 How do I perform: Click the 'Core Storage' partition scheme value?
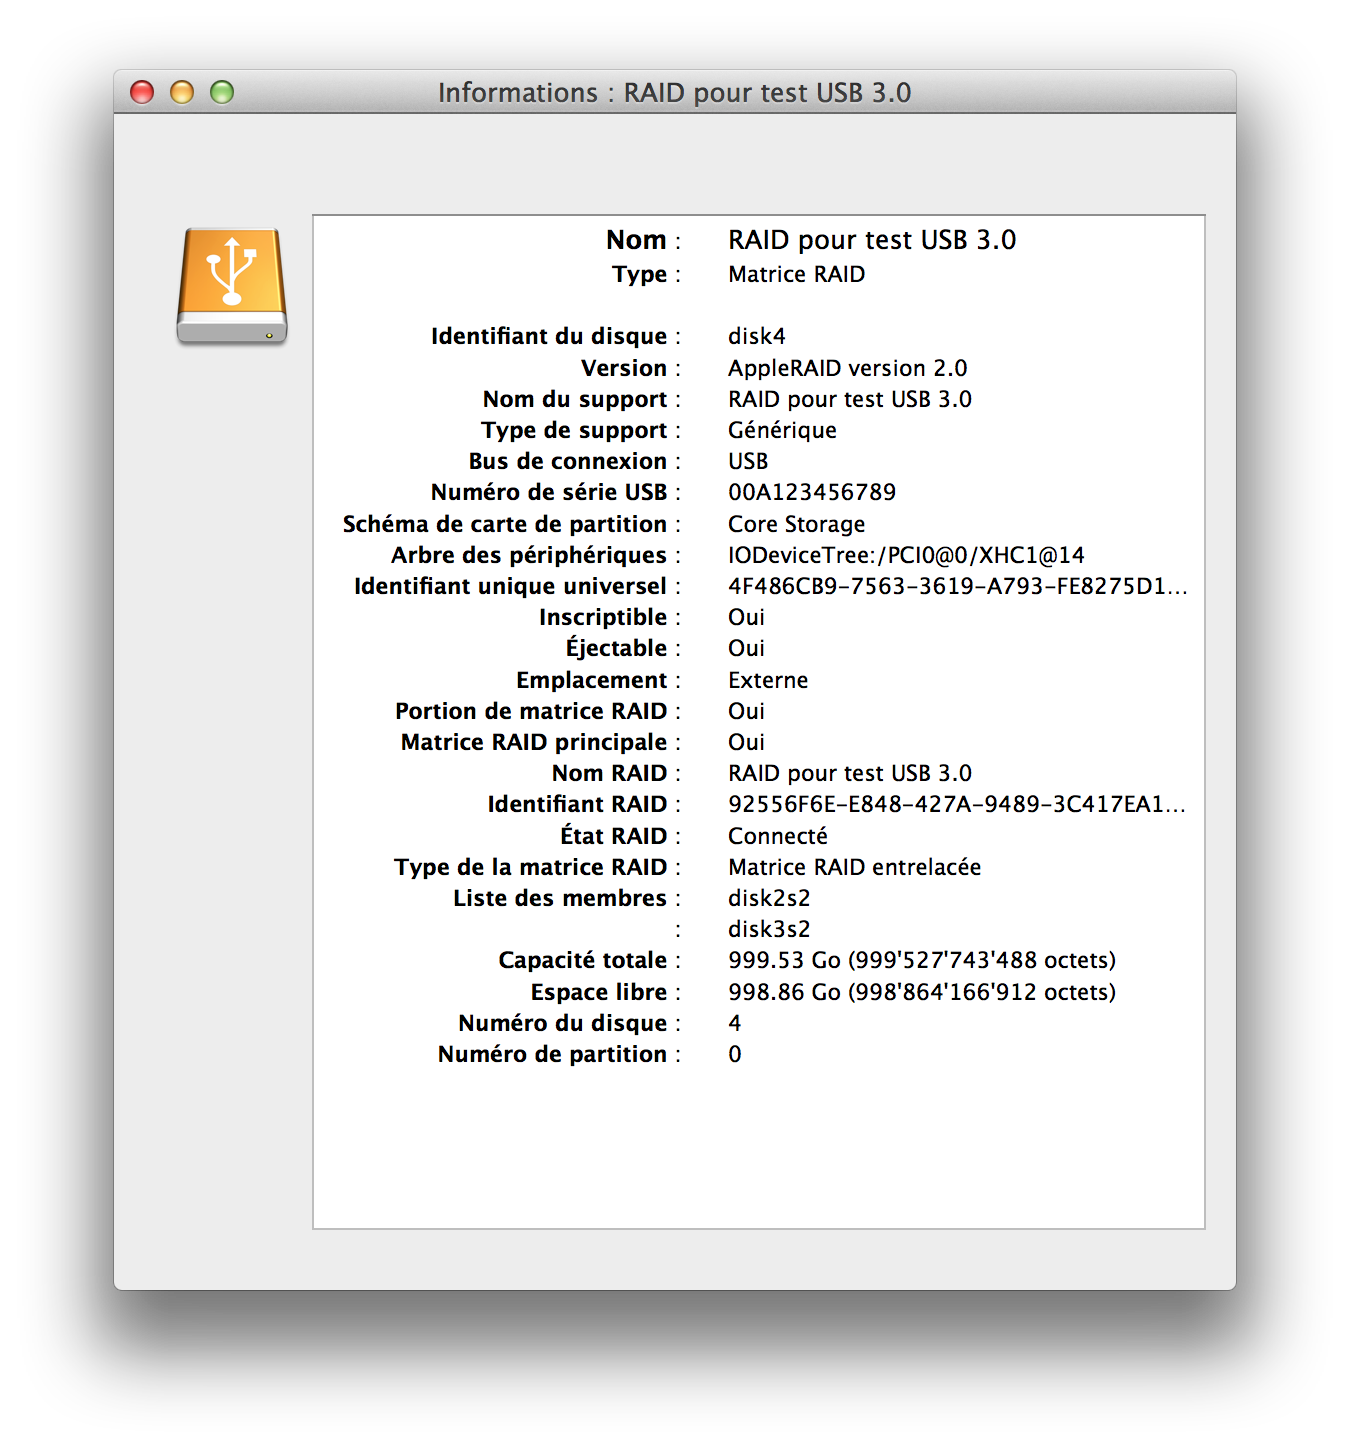click(796, 524)
